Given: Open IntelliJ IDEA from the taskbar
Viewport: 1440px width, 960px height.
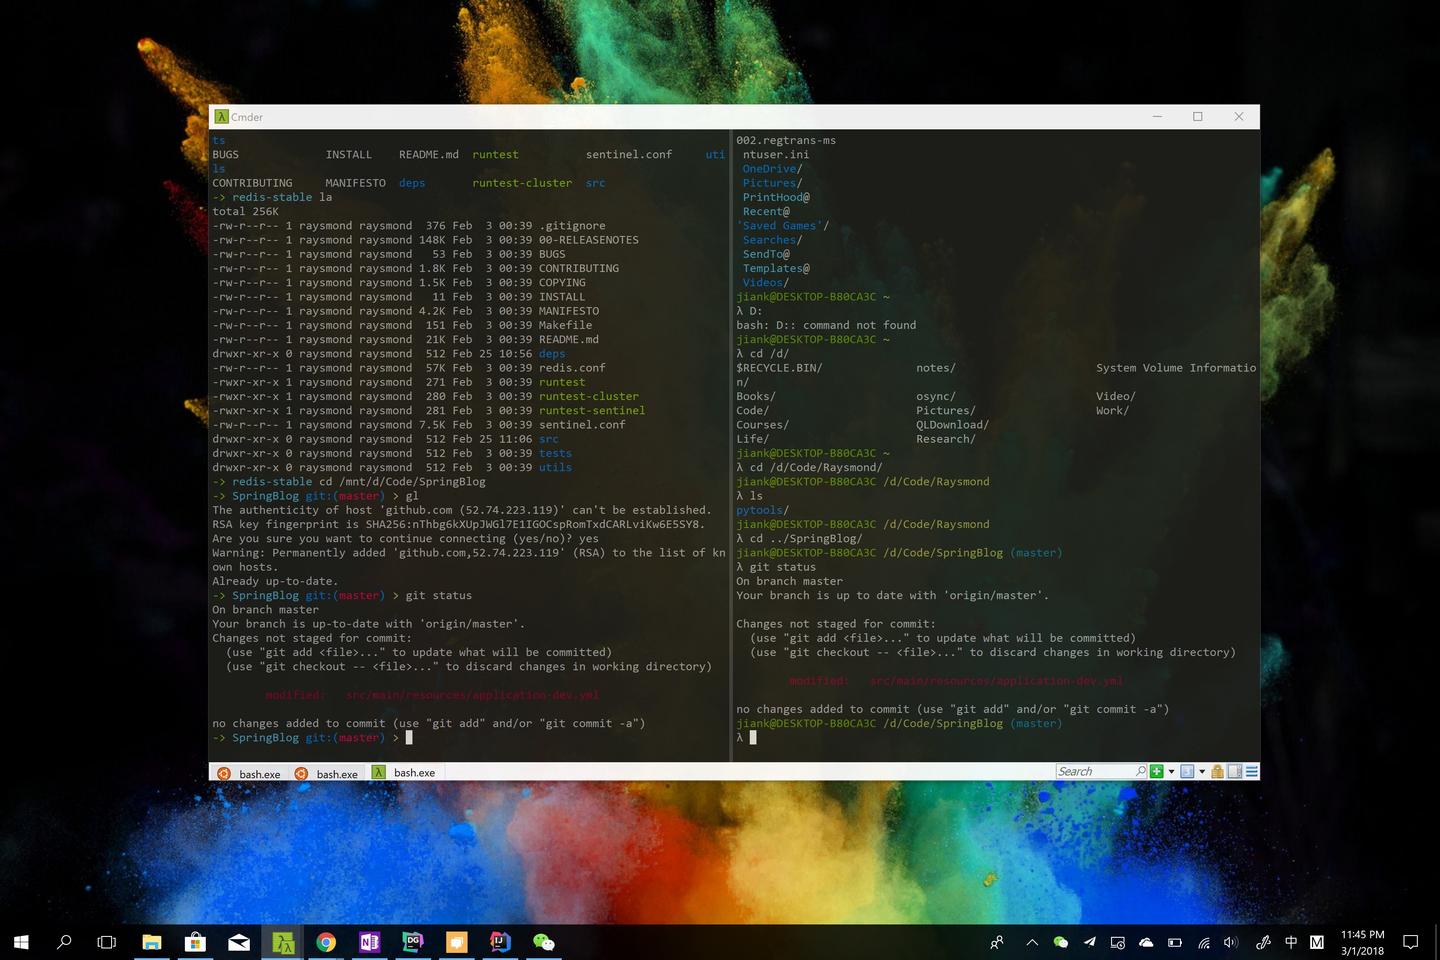Looking at the screenshot, I should [x=501, y=942].
